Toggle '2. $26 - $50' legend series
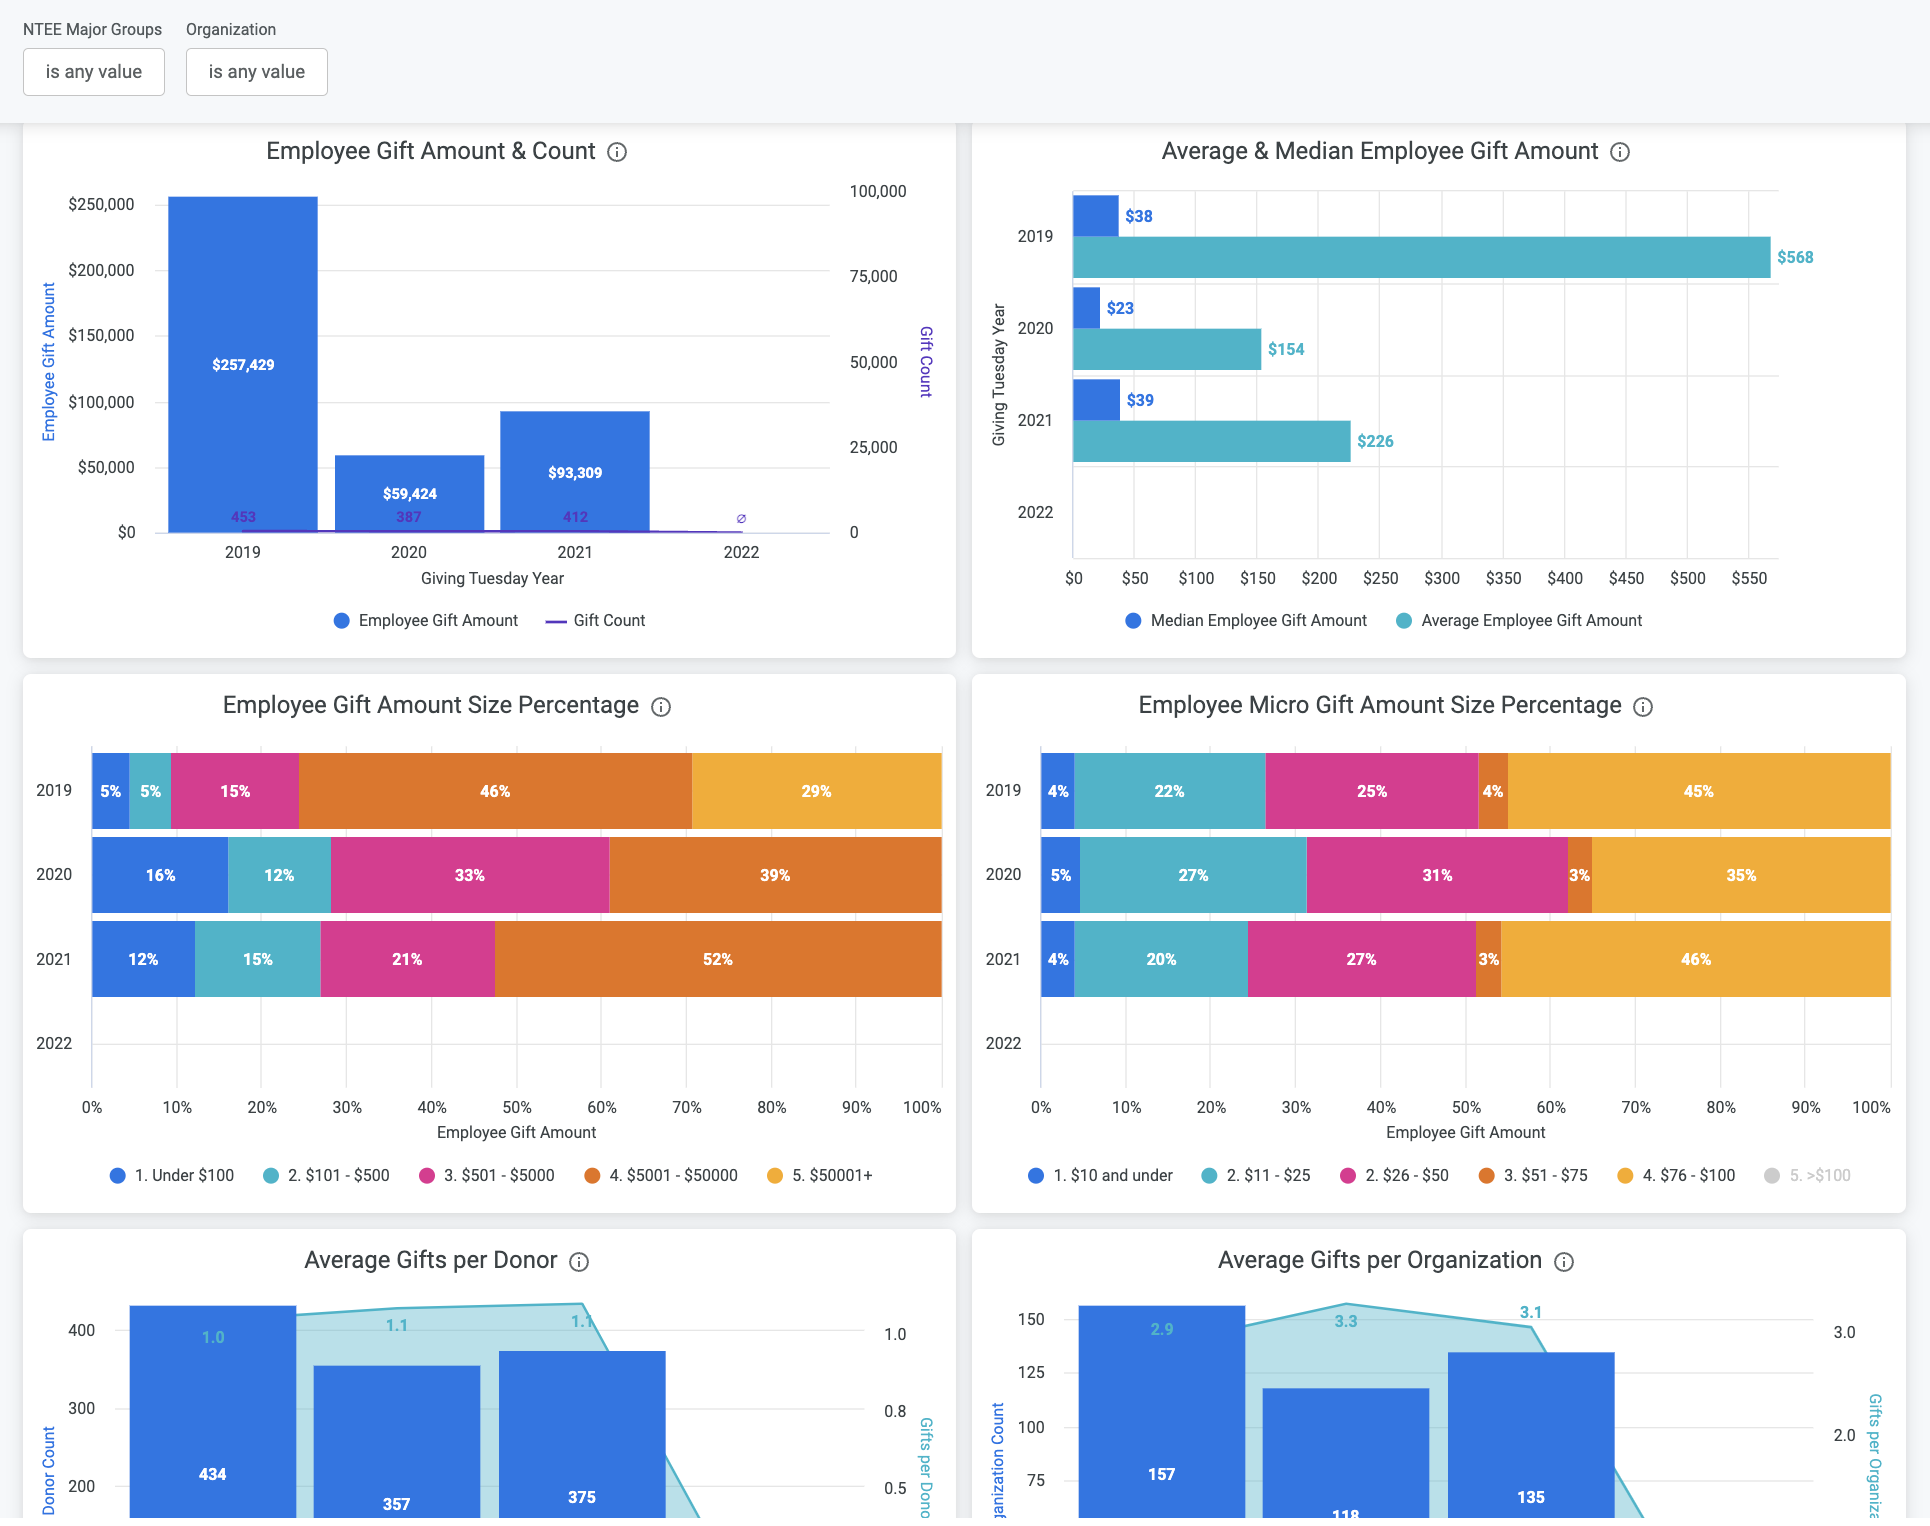This screenshot has height=1526, width=1930. [x=1394, y=1176]
